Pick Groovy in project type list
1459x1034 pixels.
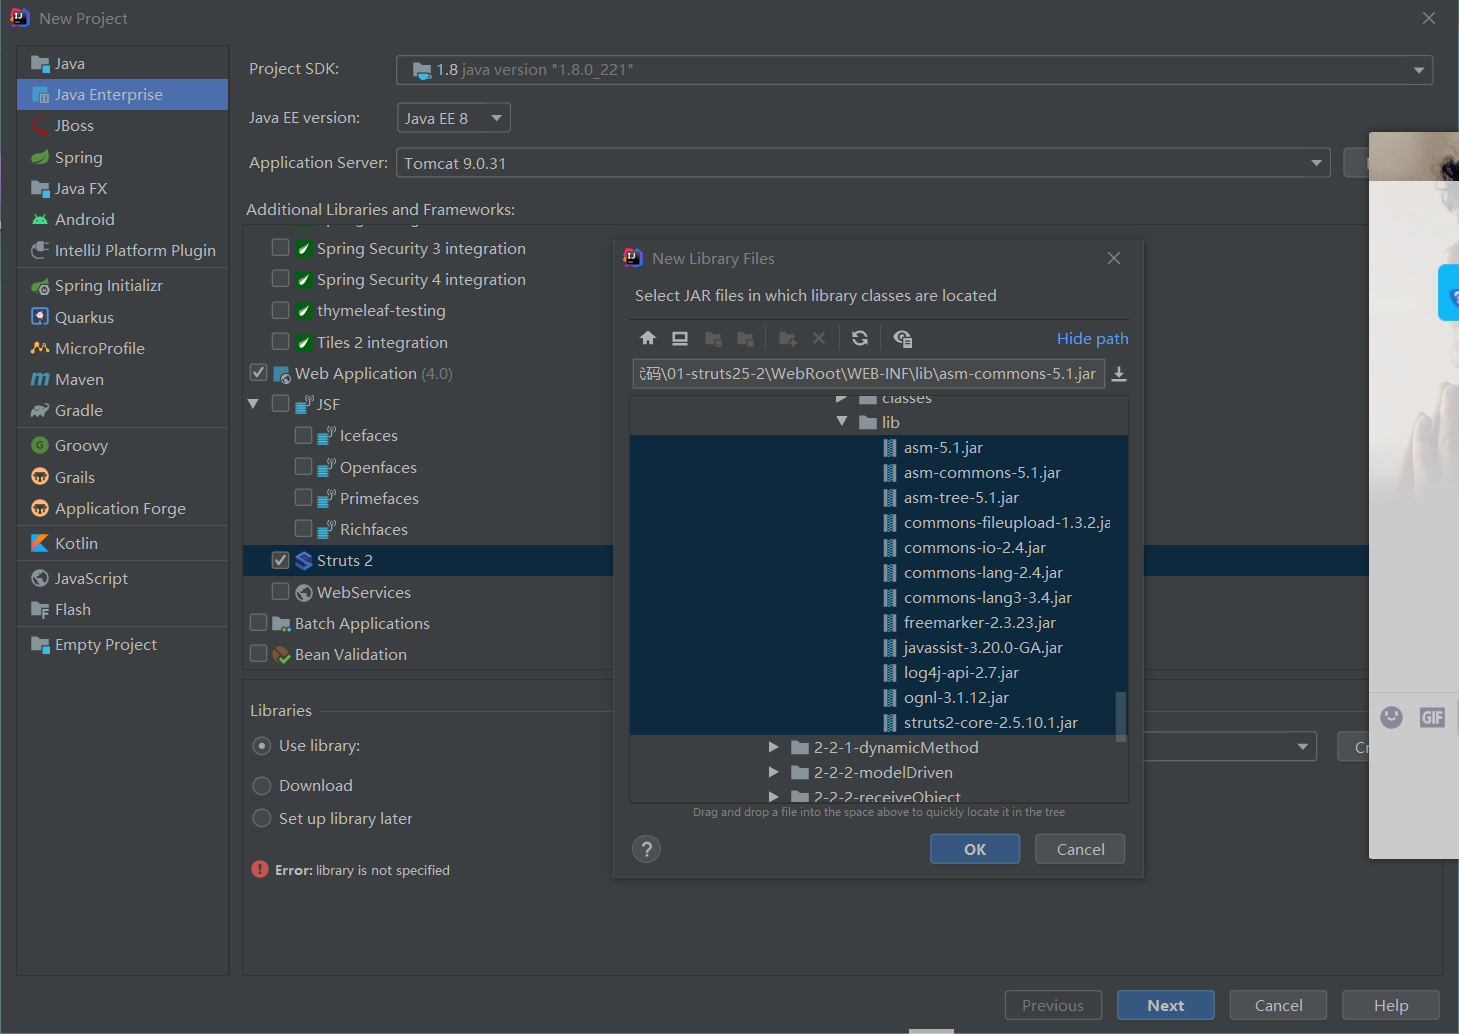pyautogui.click(x=122, y=445)
